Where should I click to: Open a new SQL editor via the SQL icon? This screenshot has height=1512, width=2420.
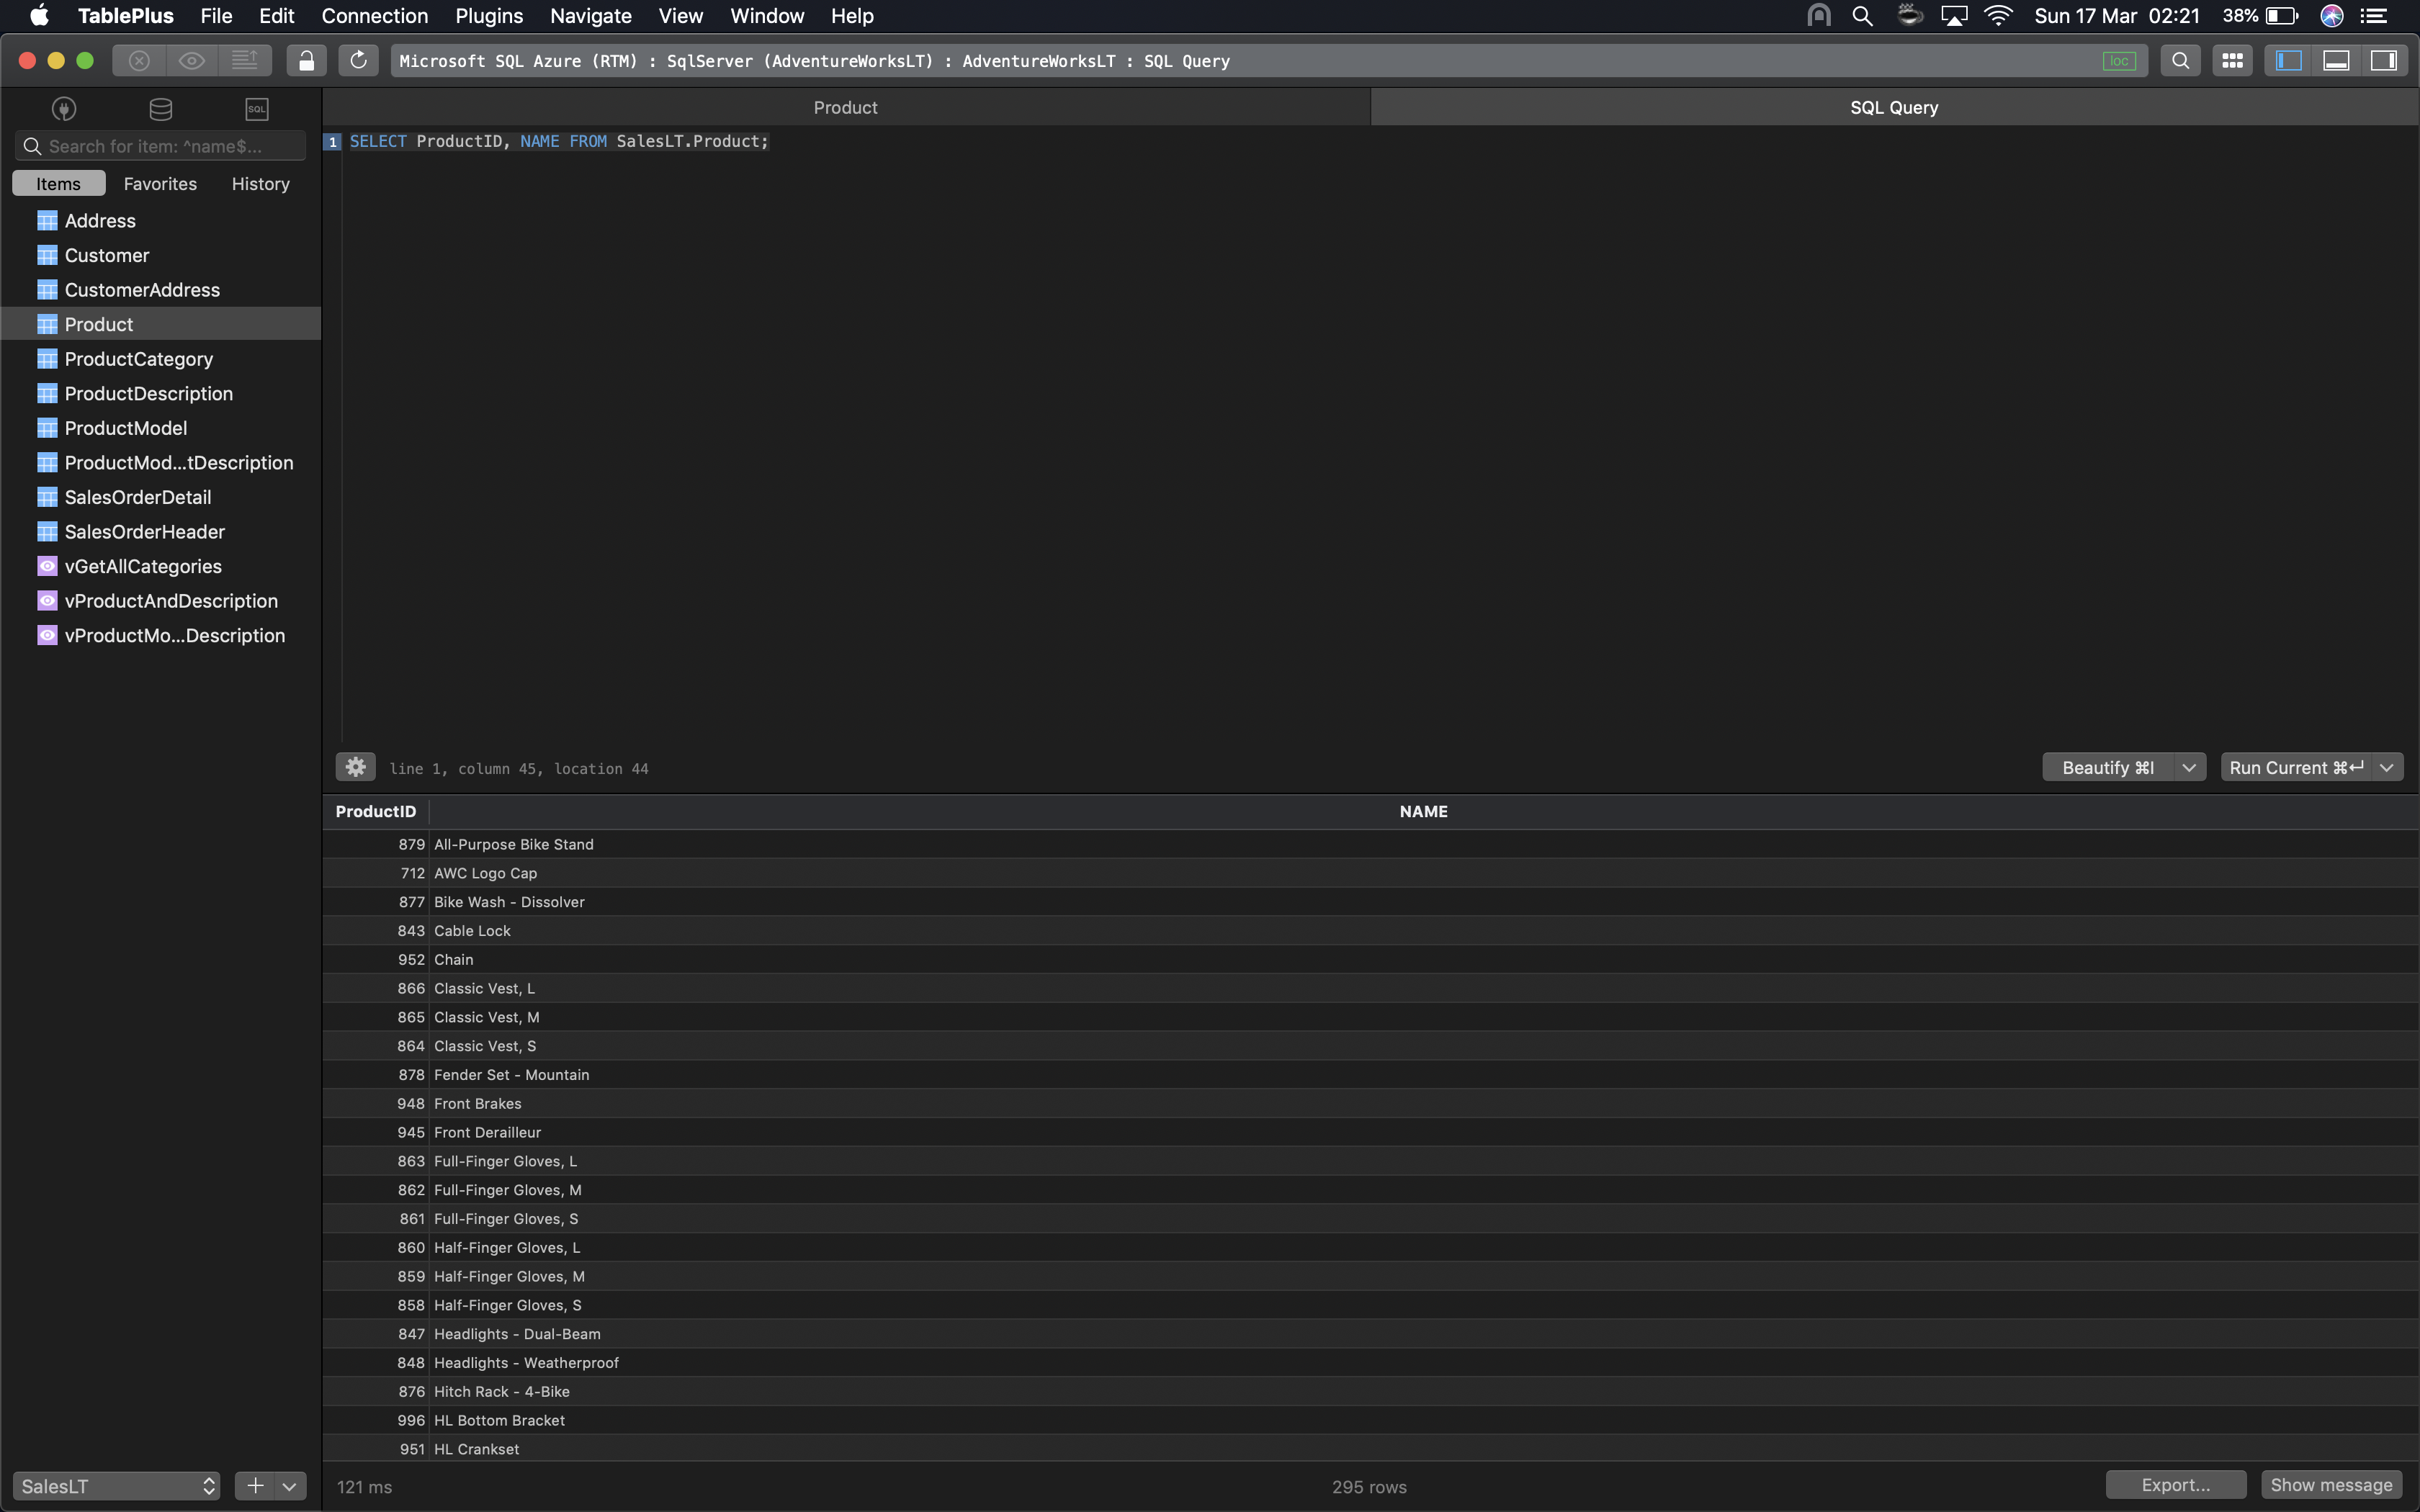256,108
